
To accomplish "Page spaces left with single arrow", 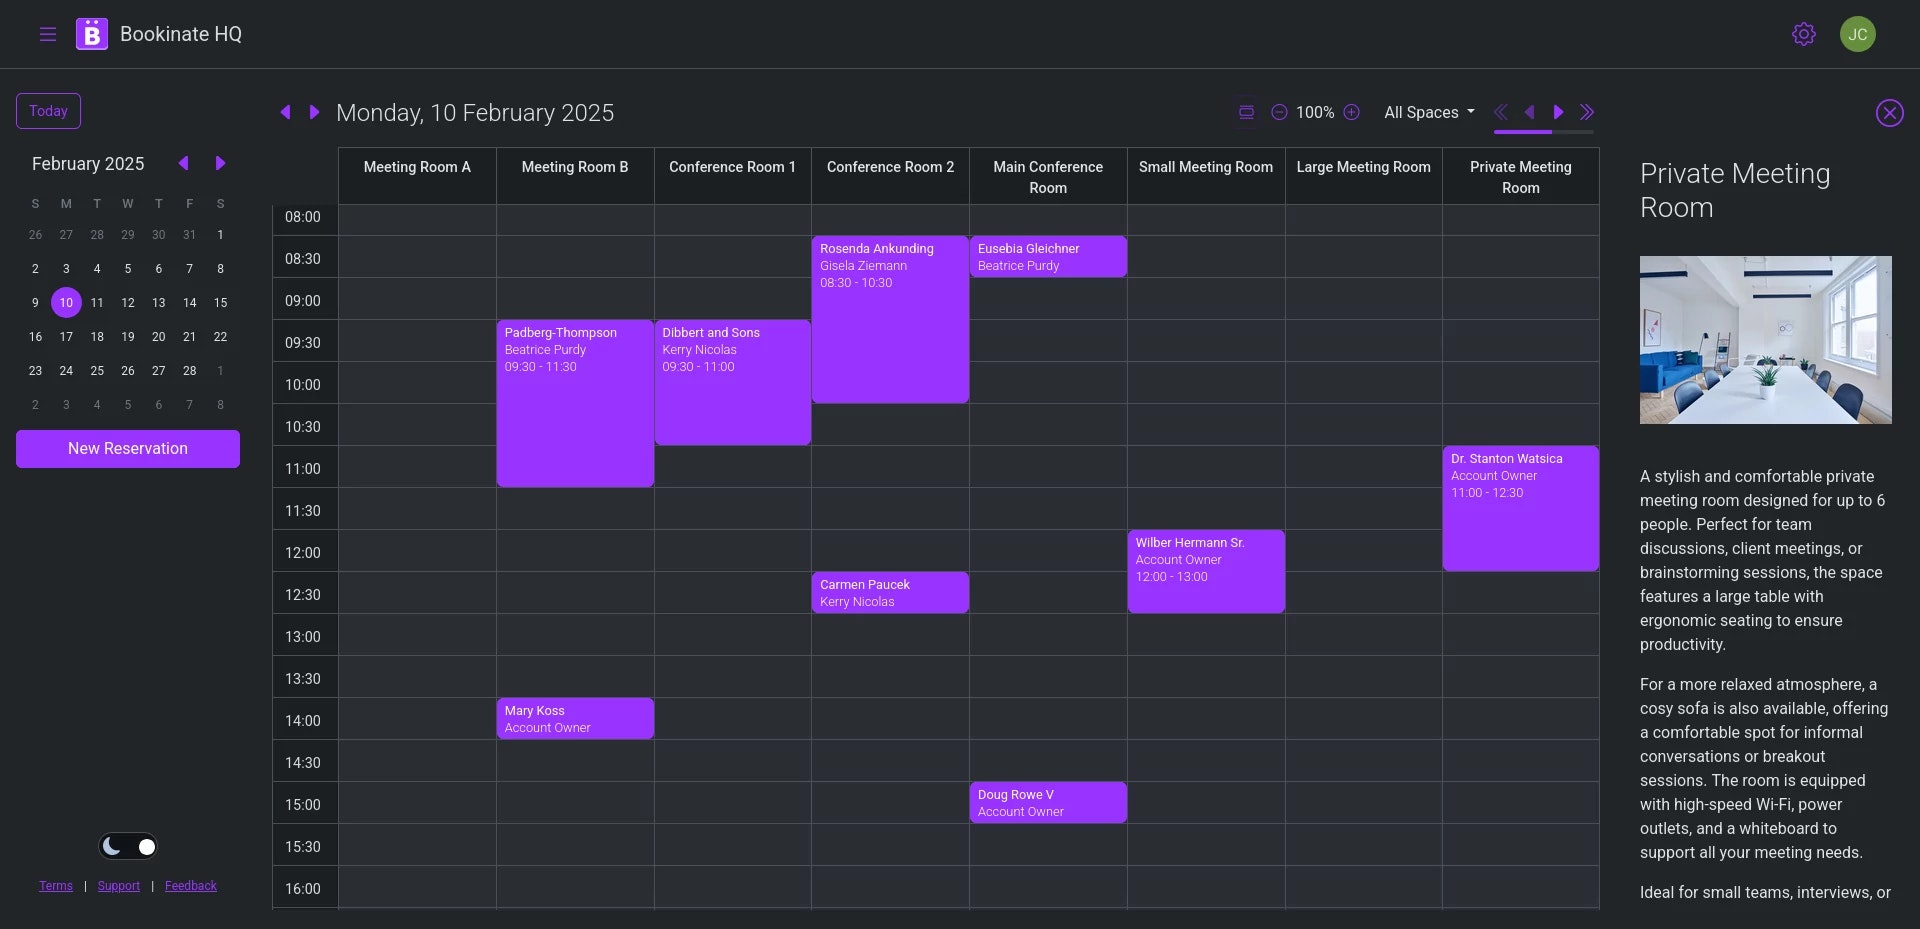I will point(1529,112).
